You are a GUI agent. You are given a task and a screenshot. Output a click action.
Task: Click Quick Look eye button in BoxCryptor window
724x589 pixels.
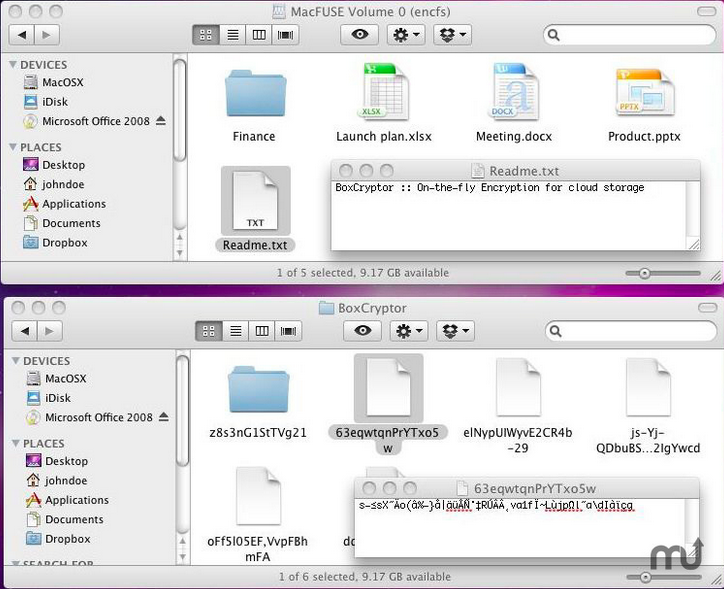362,331
